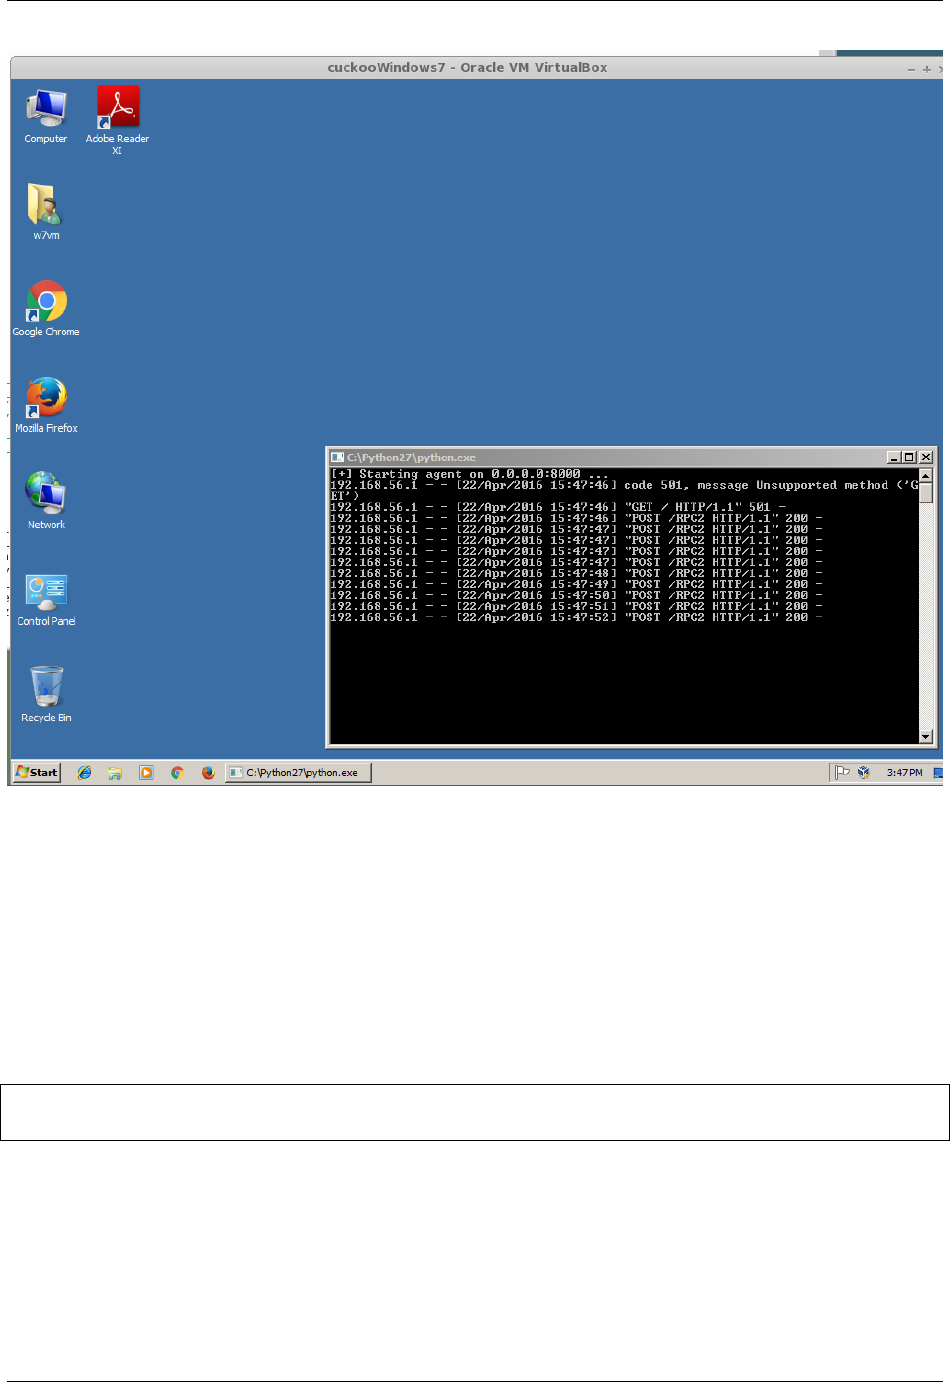
Task: Launch Mozilla Firefox from desktop
Action: (x=46, y=405)
